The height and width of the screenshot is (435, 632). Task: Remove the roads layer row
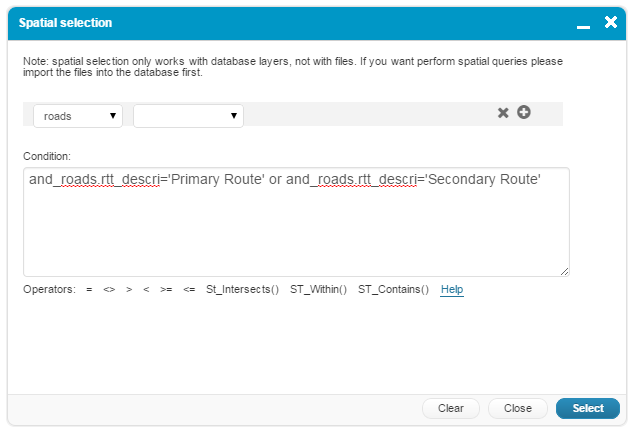click(504, 113)
